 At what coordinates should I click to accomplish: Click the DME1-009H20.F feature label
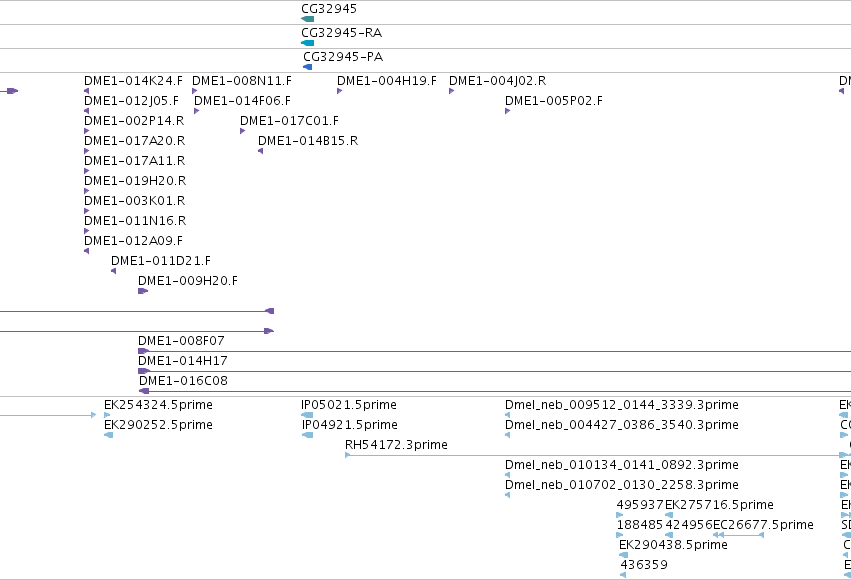tap(188, 281)
